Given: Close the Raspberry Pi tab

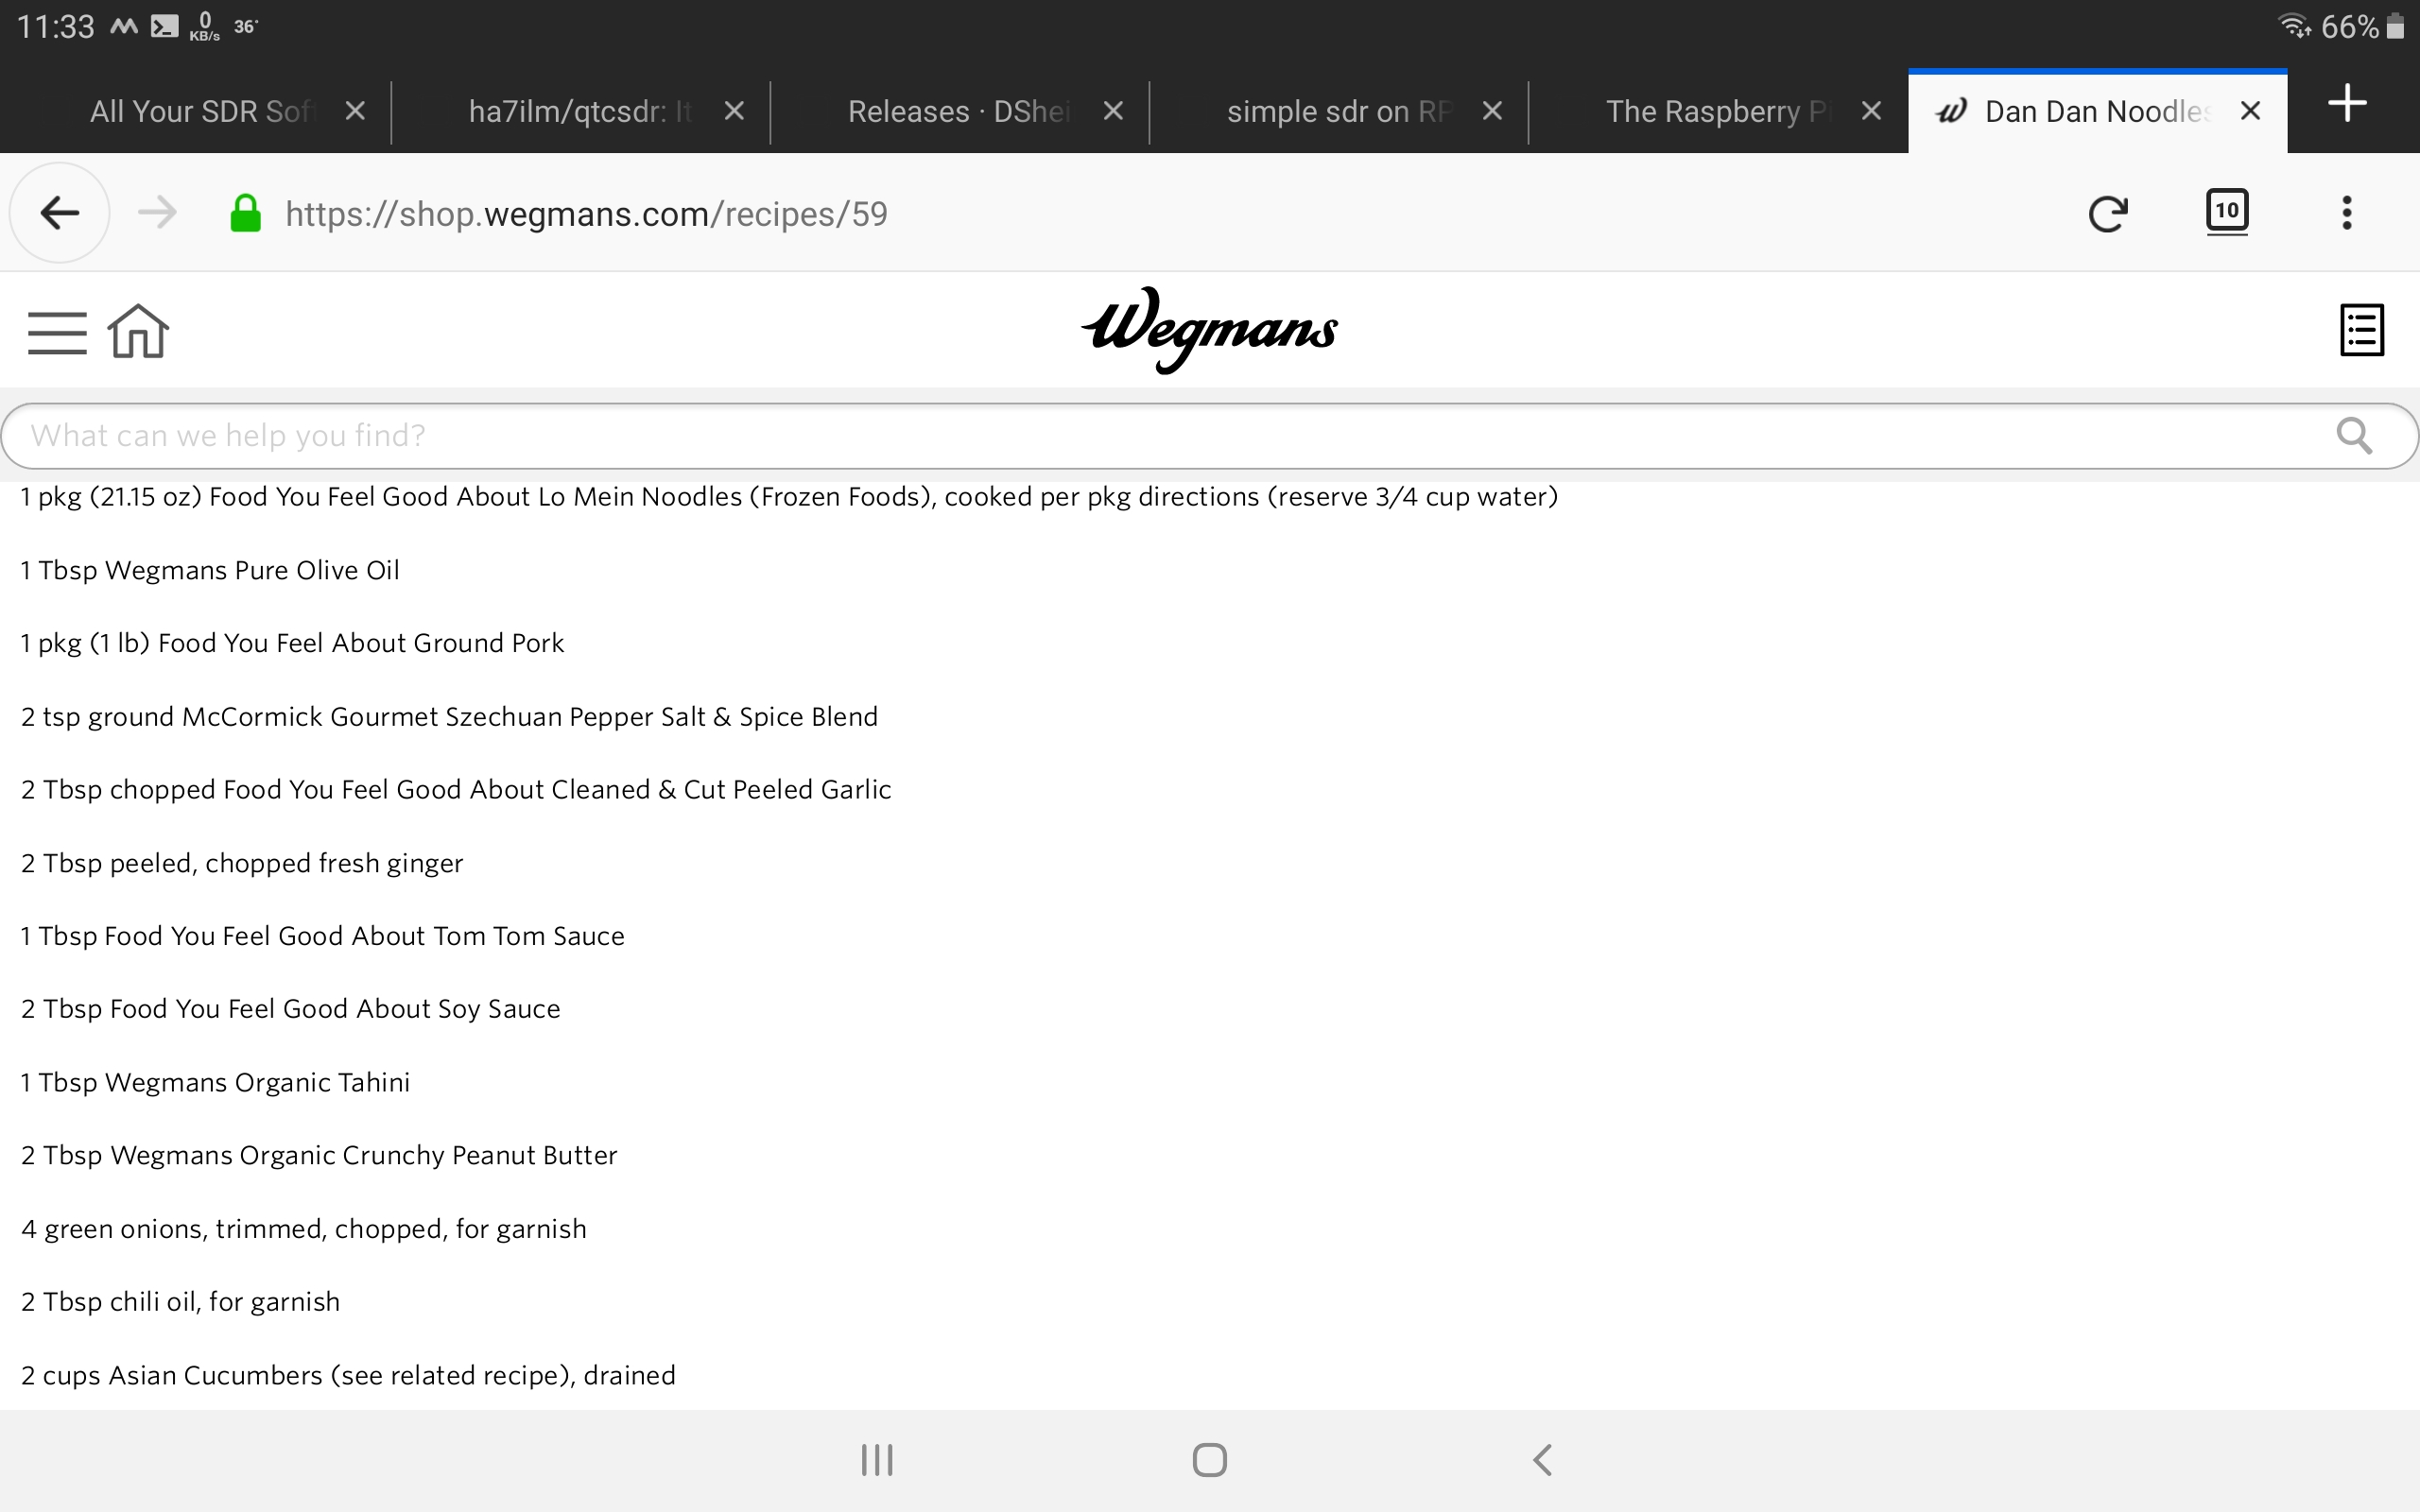Looking at the screenshot, I should 1870,111.
